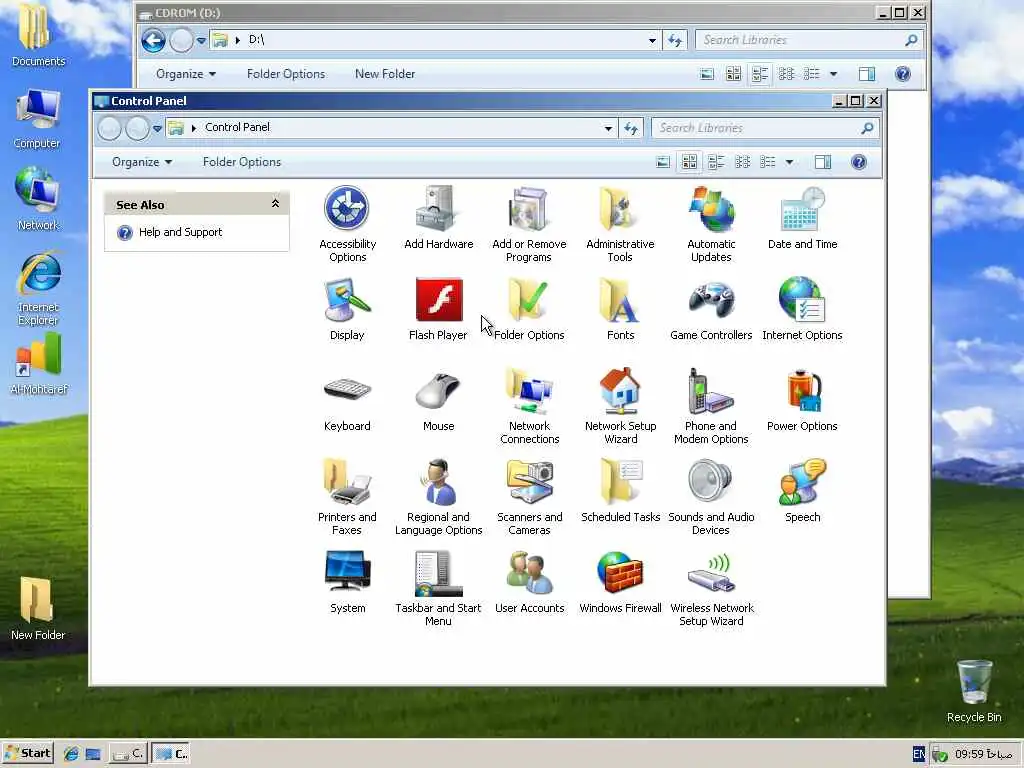Screen dimensions: 1024x768
Task: Launch Wireless Network Setup Wizard
Action: pos(711,588)
